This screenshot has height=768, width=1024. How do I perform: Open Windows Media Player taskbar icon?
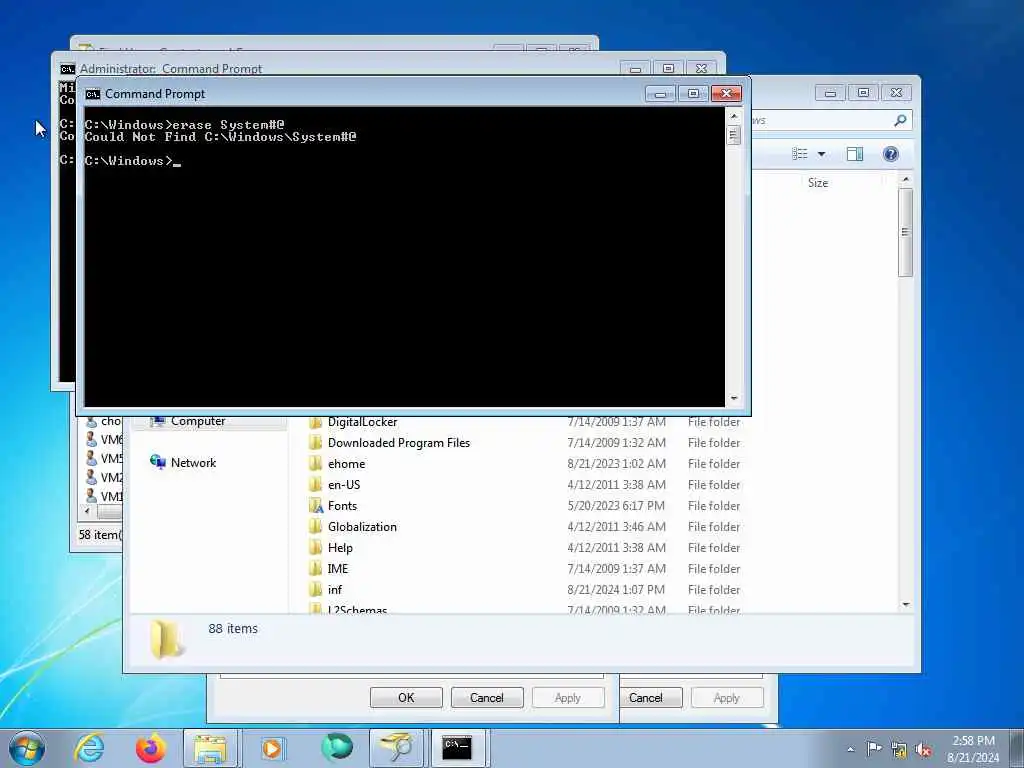coord(272,748)
